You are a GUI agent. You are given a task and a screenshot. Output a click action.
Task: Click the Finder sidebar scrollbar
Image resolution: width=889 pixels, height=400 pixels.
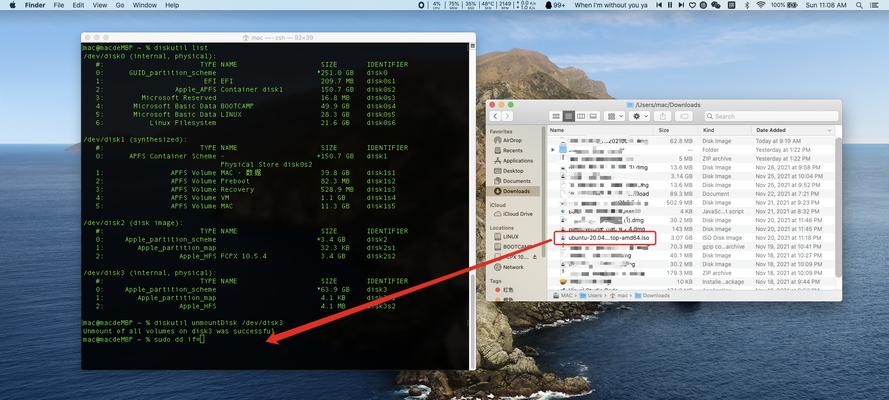(x=543, y=193)
